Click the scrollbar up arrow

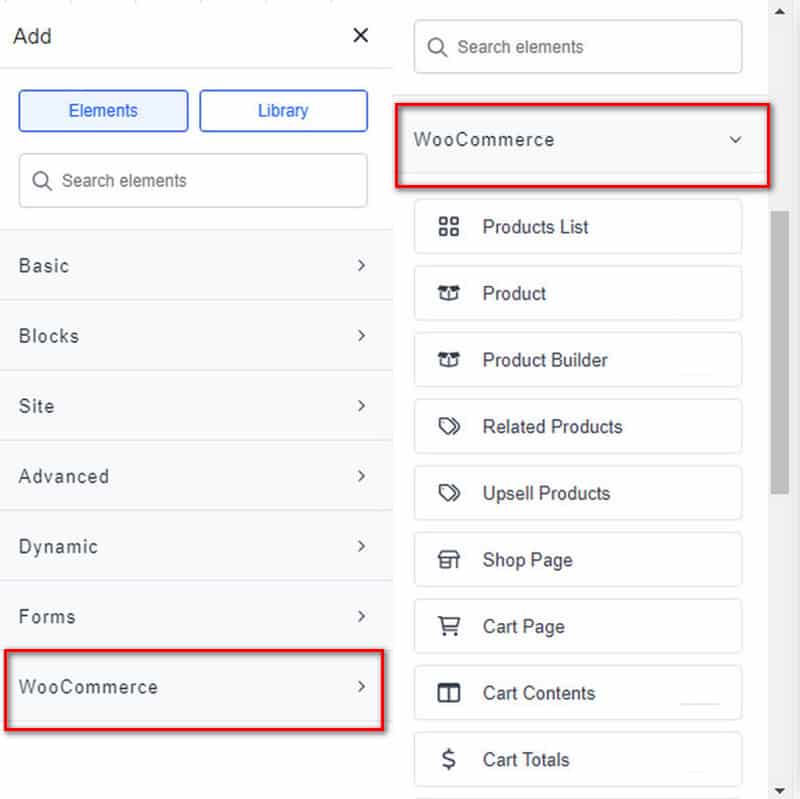[x=780, y=11]
